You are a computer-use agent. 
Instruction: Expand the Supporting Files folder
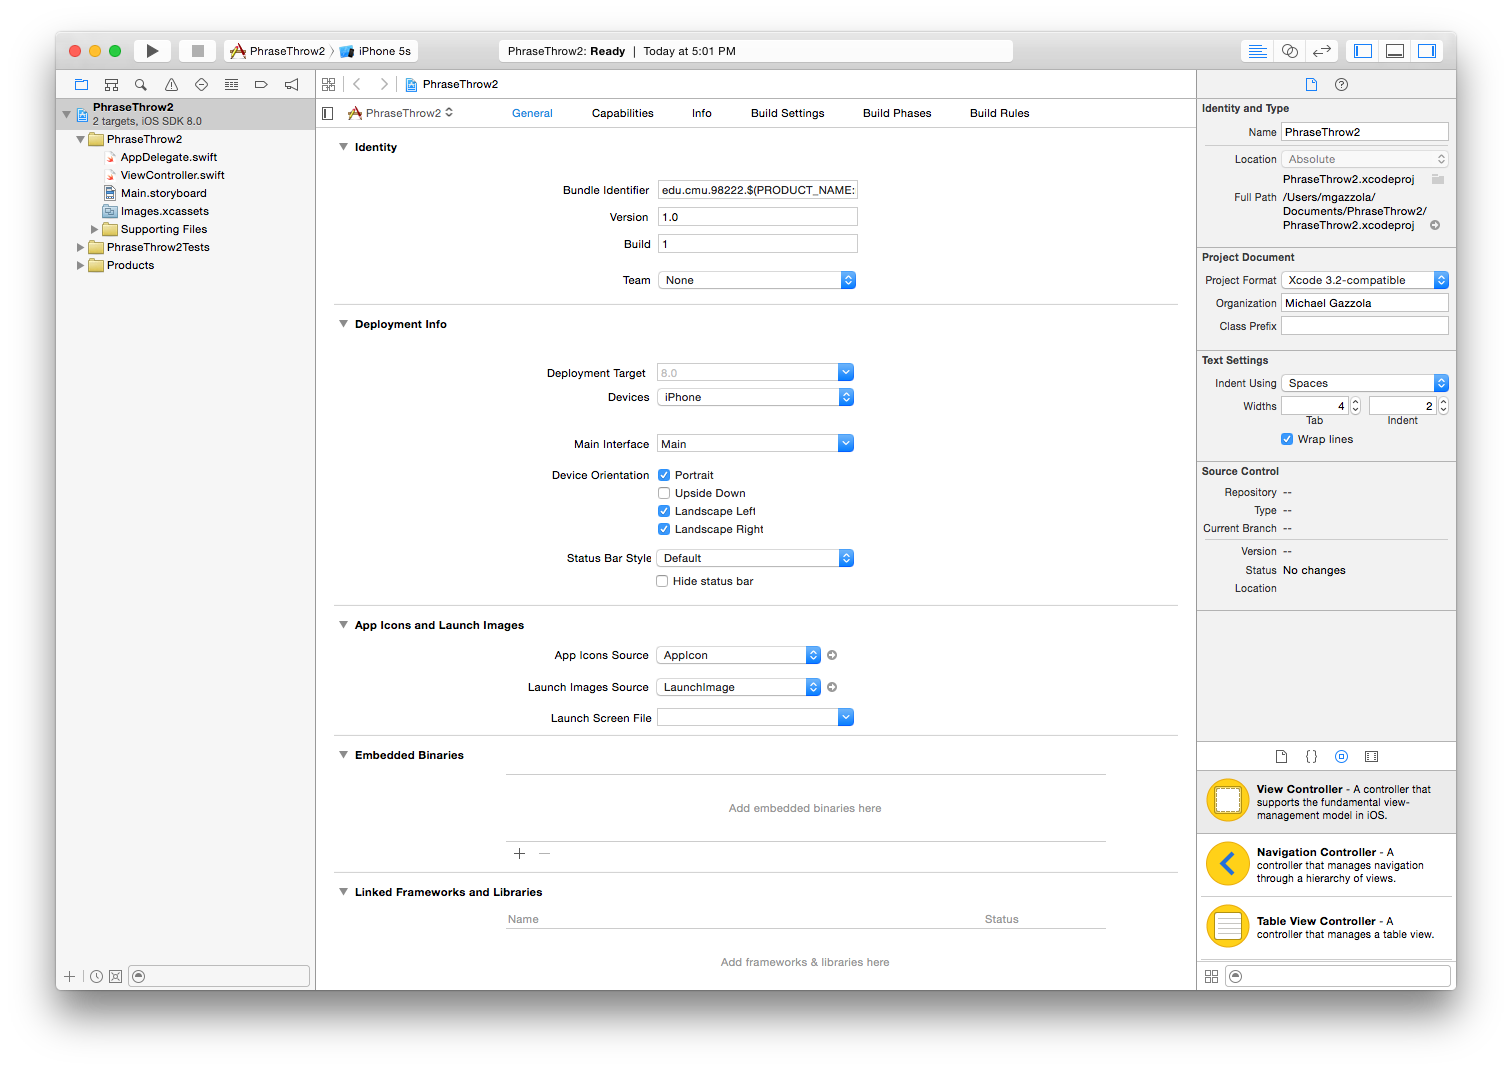point(94,229)
